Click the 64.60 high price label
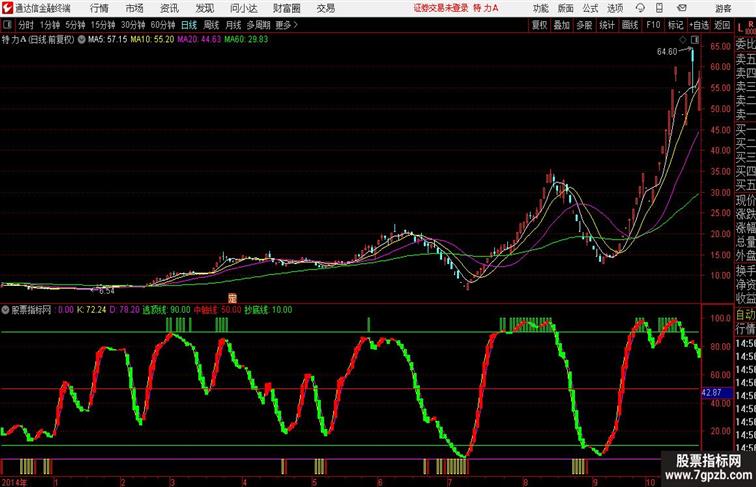The height and width of the screenshot is (487, 756). [x=667, y=52]
